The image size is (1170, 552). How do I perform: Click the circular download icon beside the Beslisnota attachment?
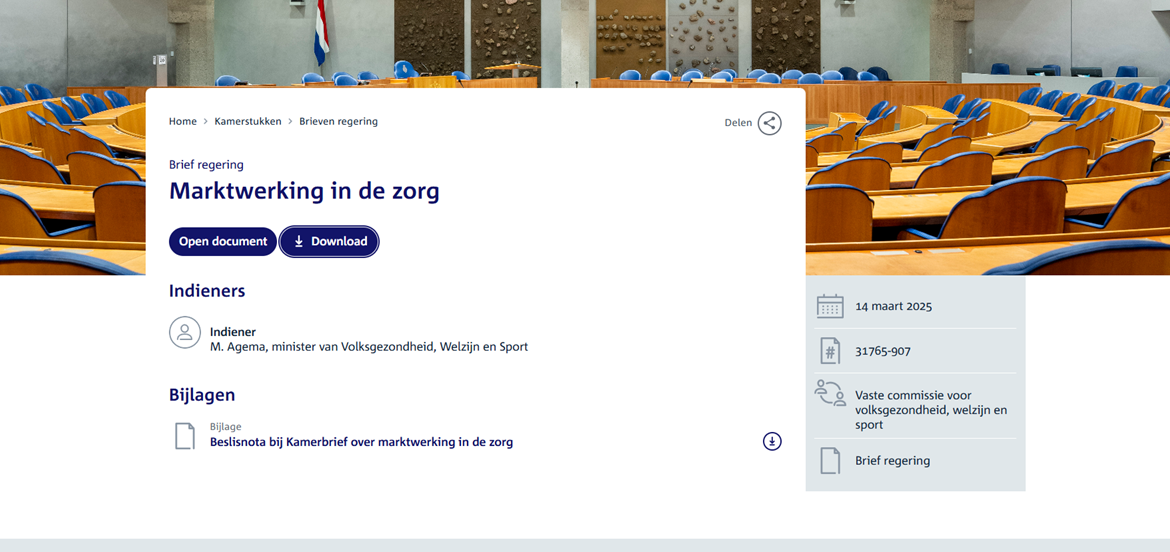(772, 441)
